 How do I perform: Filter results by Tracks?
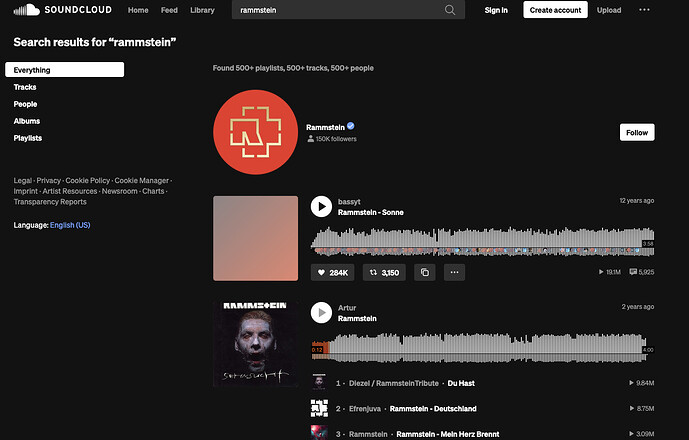point(25,87)
